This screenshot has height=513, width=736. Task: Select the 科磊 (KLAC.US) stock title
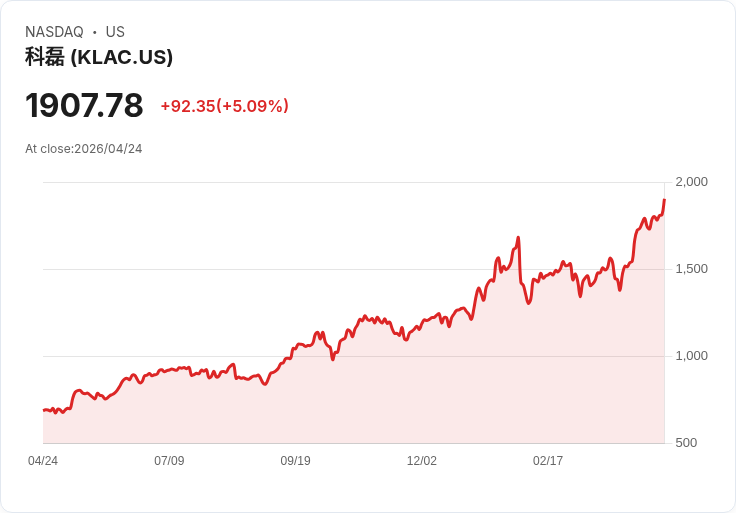99,57
